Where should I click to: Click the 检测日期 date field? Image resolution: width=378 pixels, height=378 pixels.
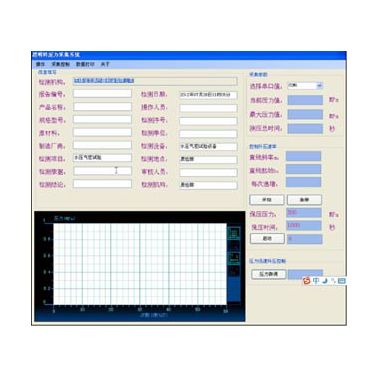click(208, 95)
